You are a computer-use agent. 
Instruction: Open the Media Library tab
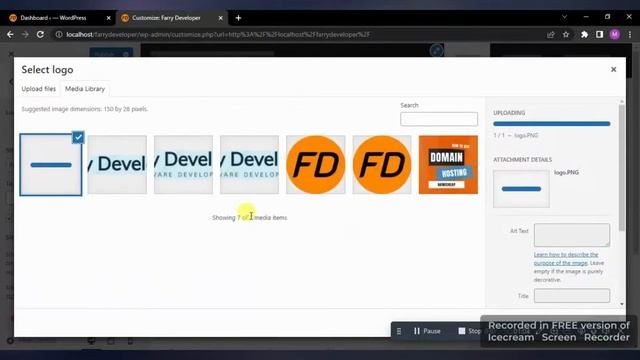pos(85,89)
